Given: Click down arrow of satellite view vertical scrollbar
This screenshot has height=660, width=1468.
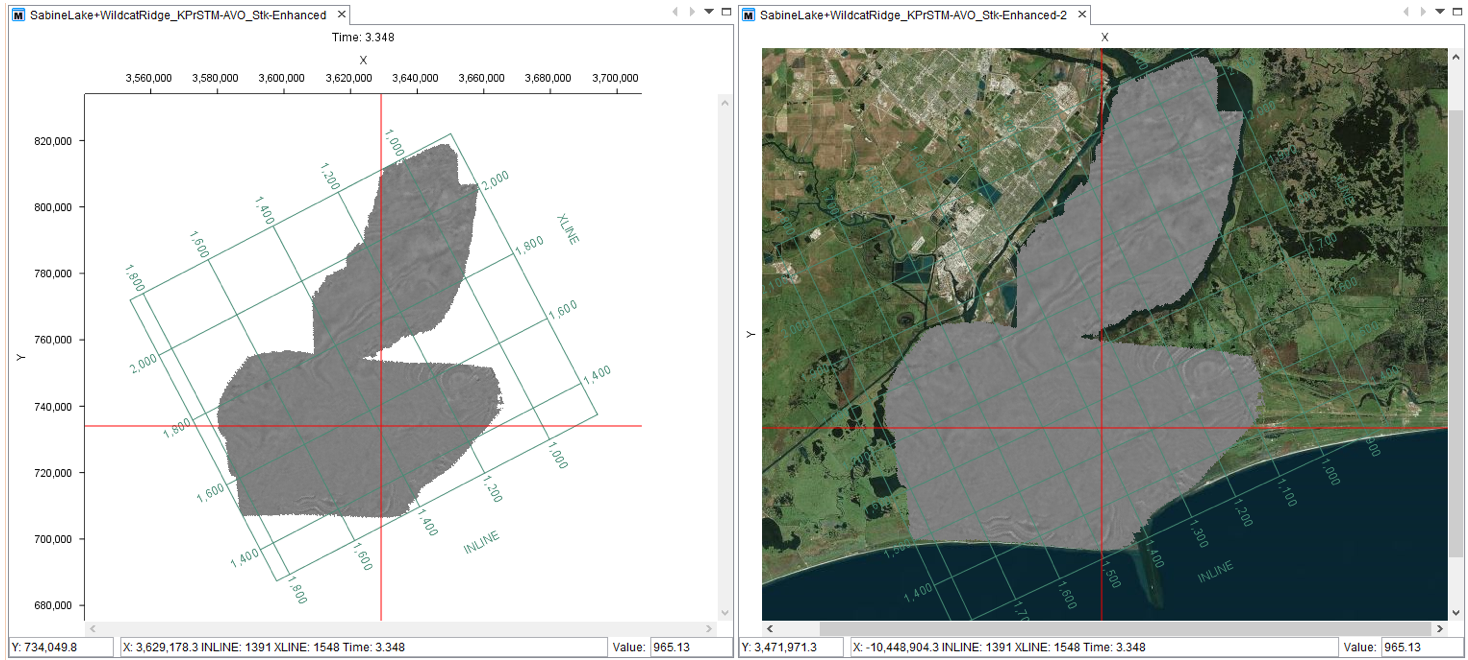Looking at the screenshot, I should (1456, 612).
